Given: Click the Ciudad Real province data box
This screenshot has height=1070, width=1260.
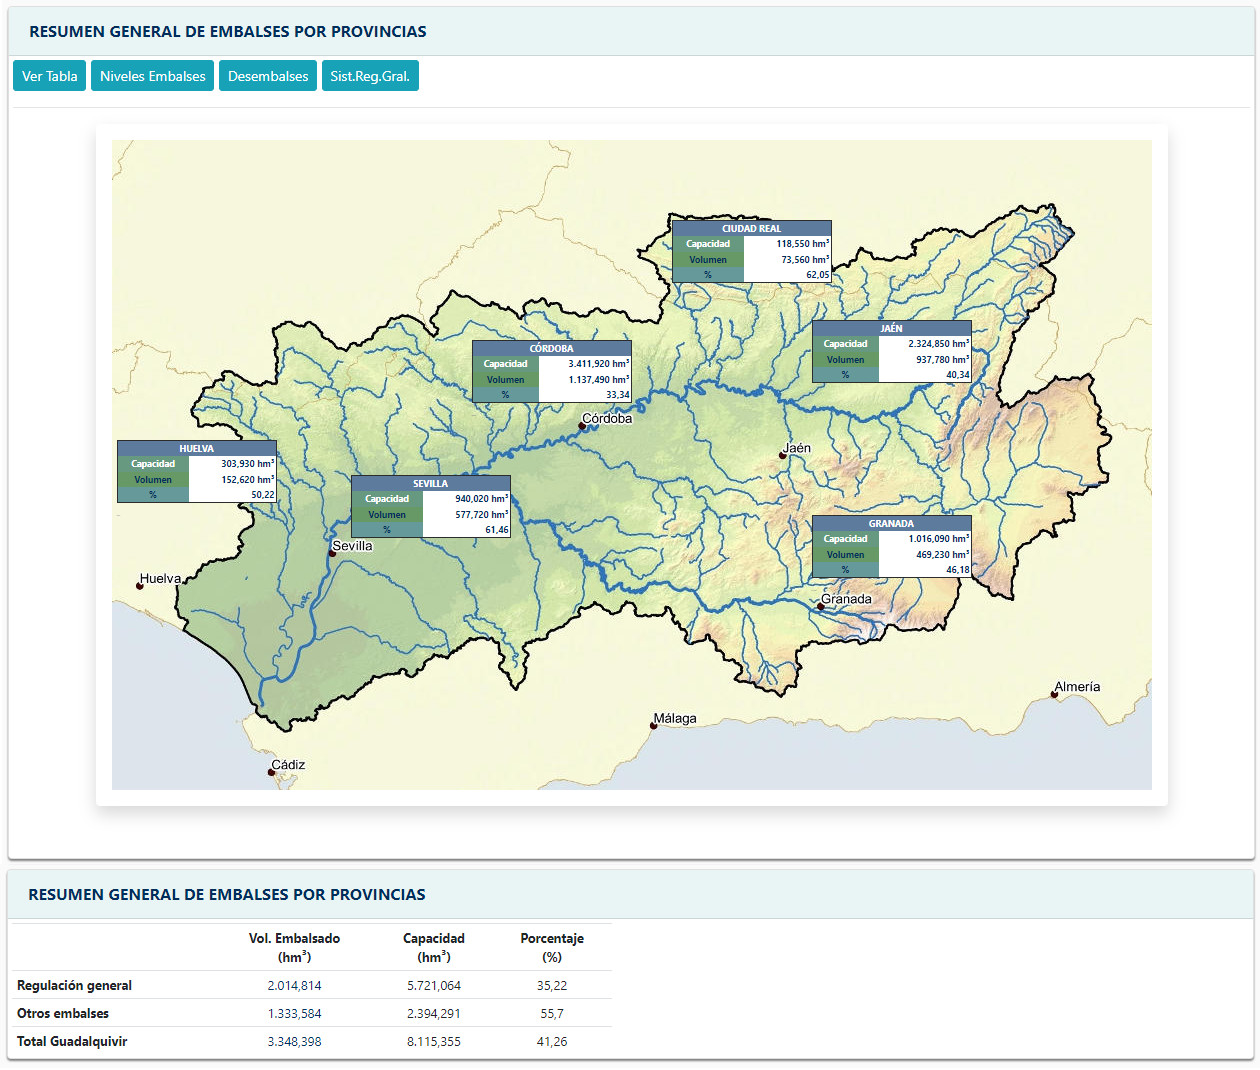Looking at the screenshot, I should (751, 251).
